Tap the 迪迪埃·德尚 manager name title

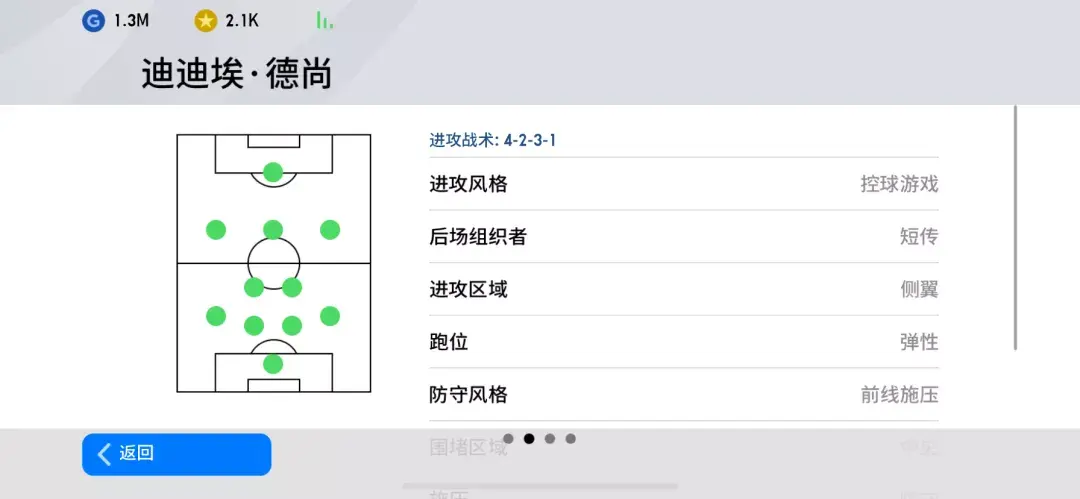click(237, 74)
